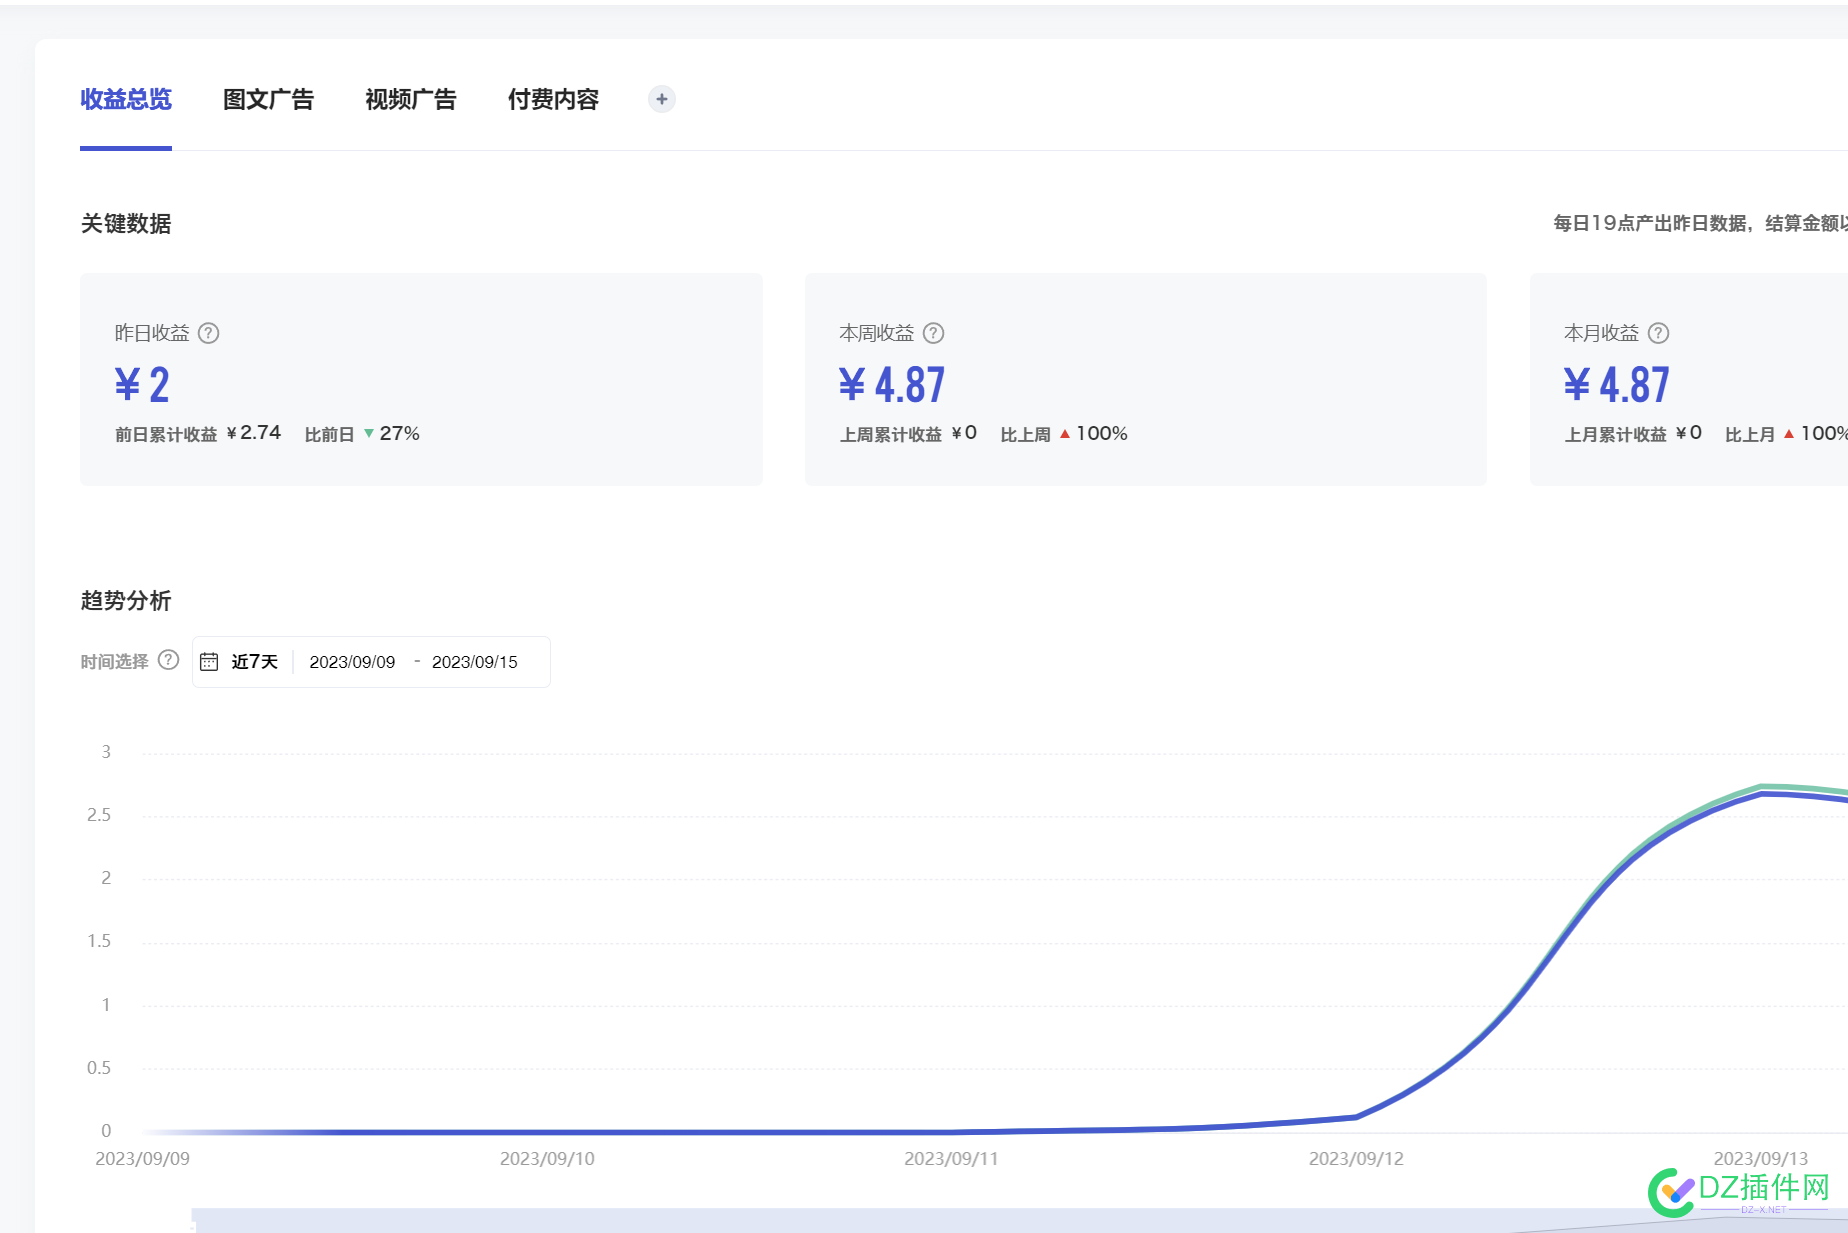Open the calendar icon in date picker

click(209, 662)
